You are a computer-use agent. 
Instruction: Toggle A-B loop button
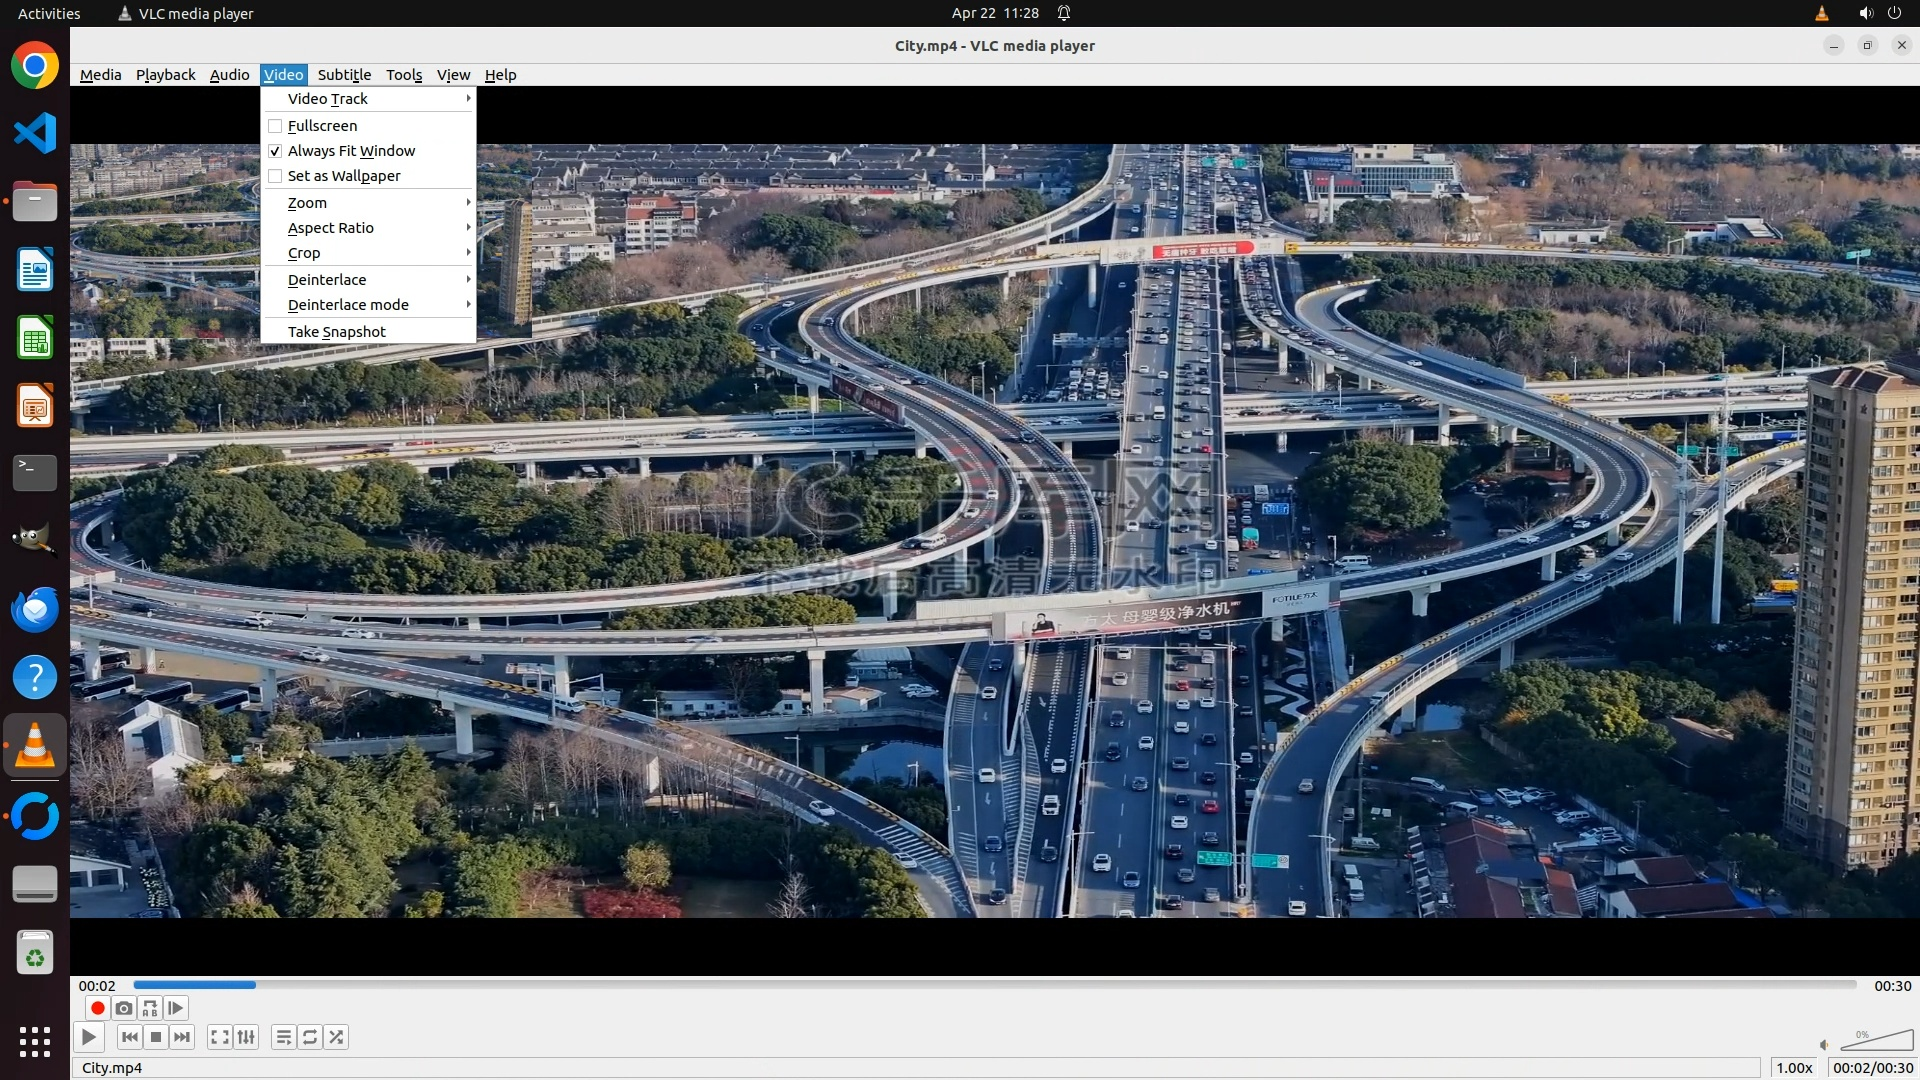pos(150,1008)
